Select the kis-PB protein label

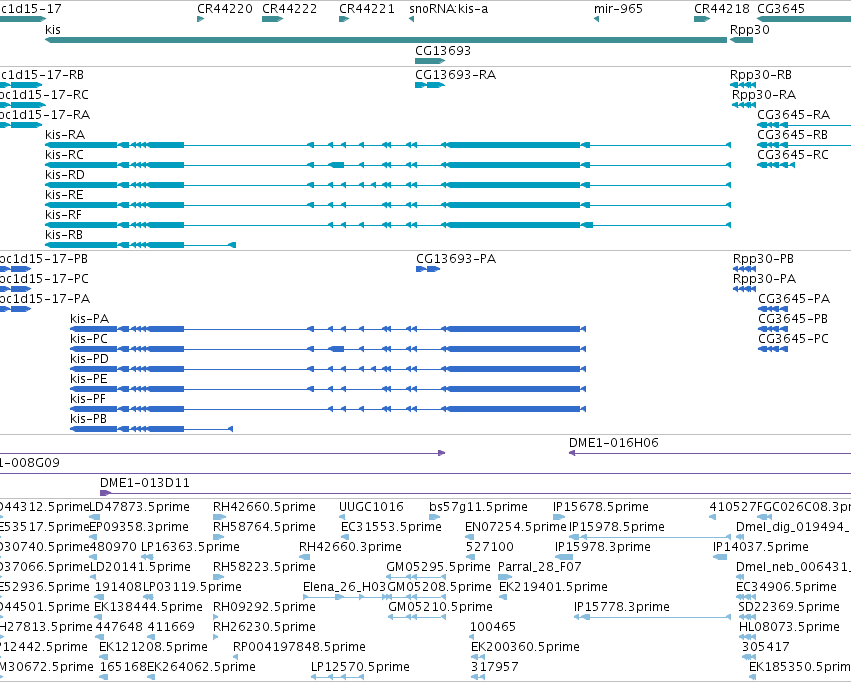(x=88, y=418)
